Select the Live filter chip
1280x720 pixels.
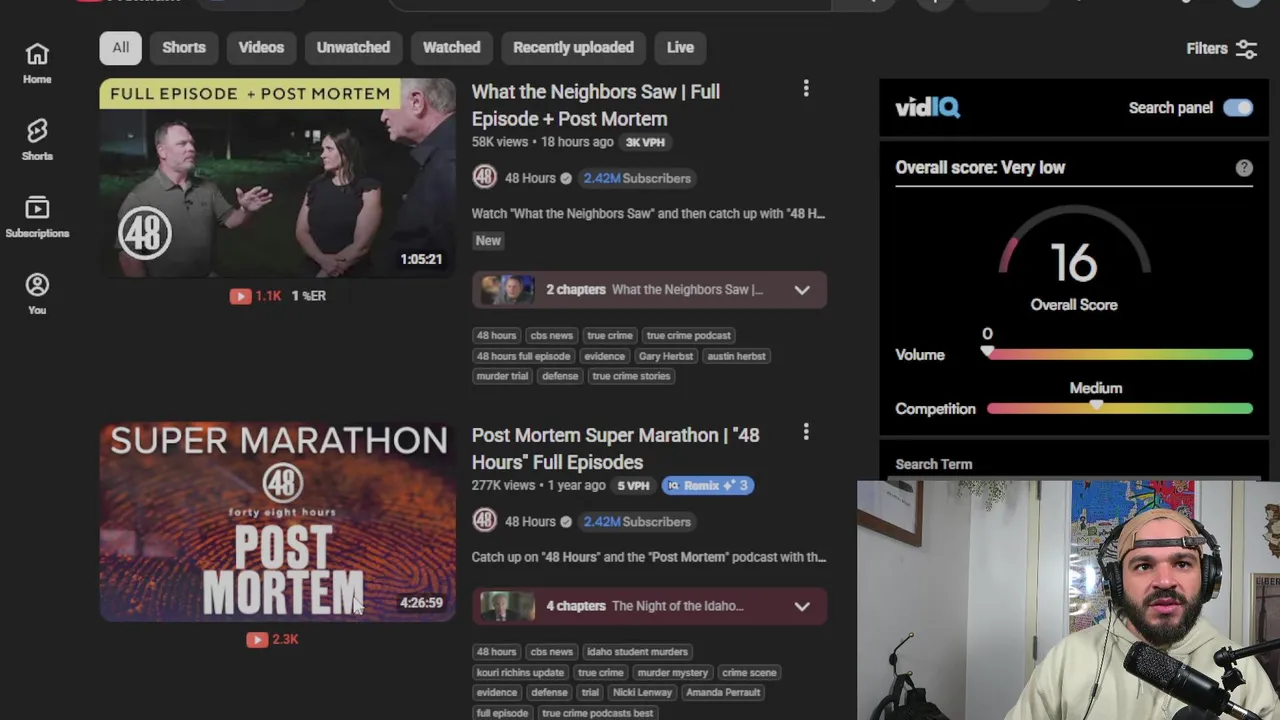[x=680, y=47]
